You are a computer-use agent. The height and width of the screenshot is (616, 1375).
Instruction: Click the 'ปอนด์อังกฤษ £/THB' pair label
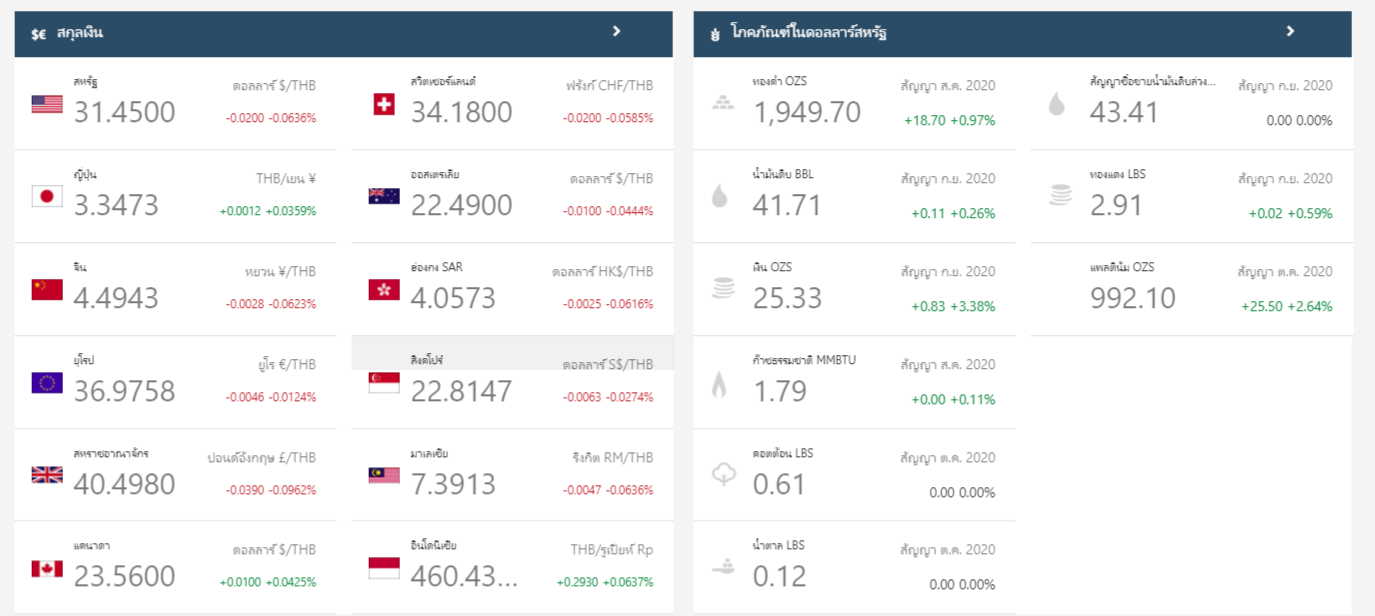click(262, 458)
